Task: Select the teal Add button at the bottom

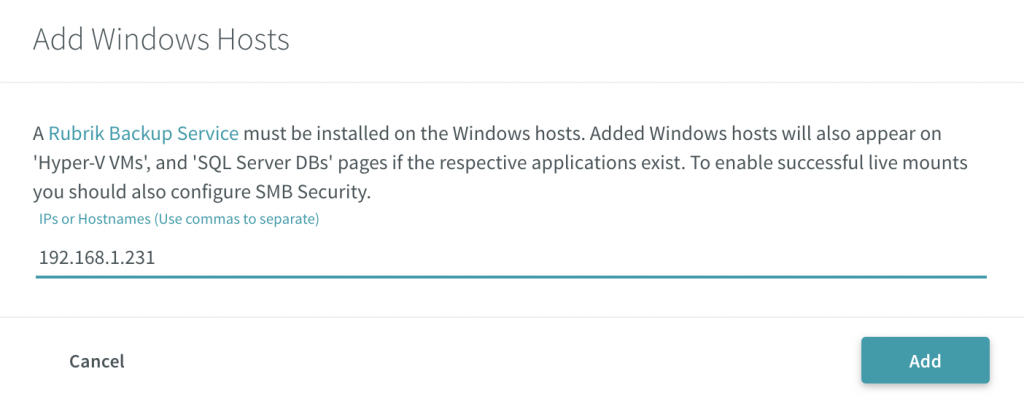Action: pos(925,361)
